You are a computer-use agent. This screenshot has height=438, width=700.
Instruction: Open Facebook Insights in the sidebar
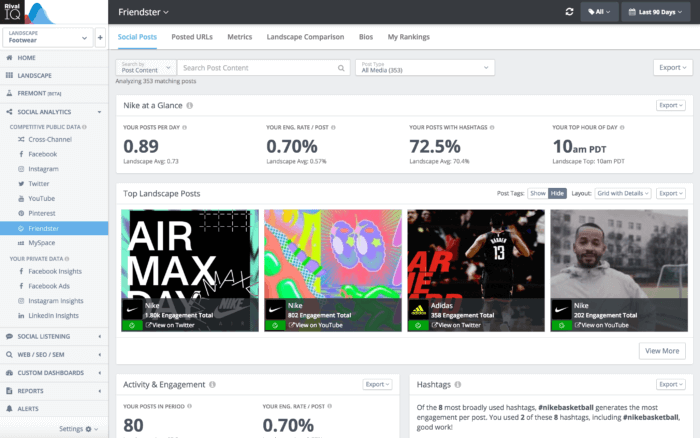coord(54,271)
